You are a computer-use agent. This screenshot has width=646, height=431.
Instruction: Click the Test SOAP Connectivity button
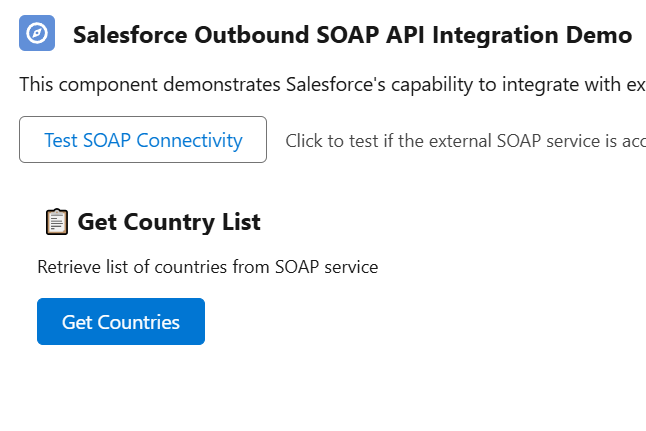tap(143, 140)
